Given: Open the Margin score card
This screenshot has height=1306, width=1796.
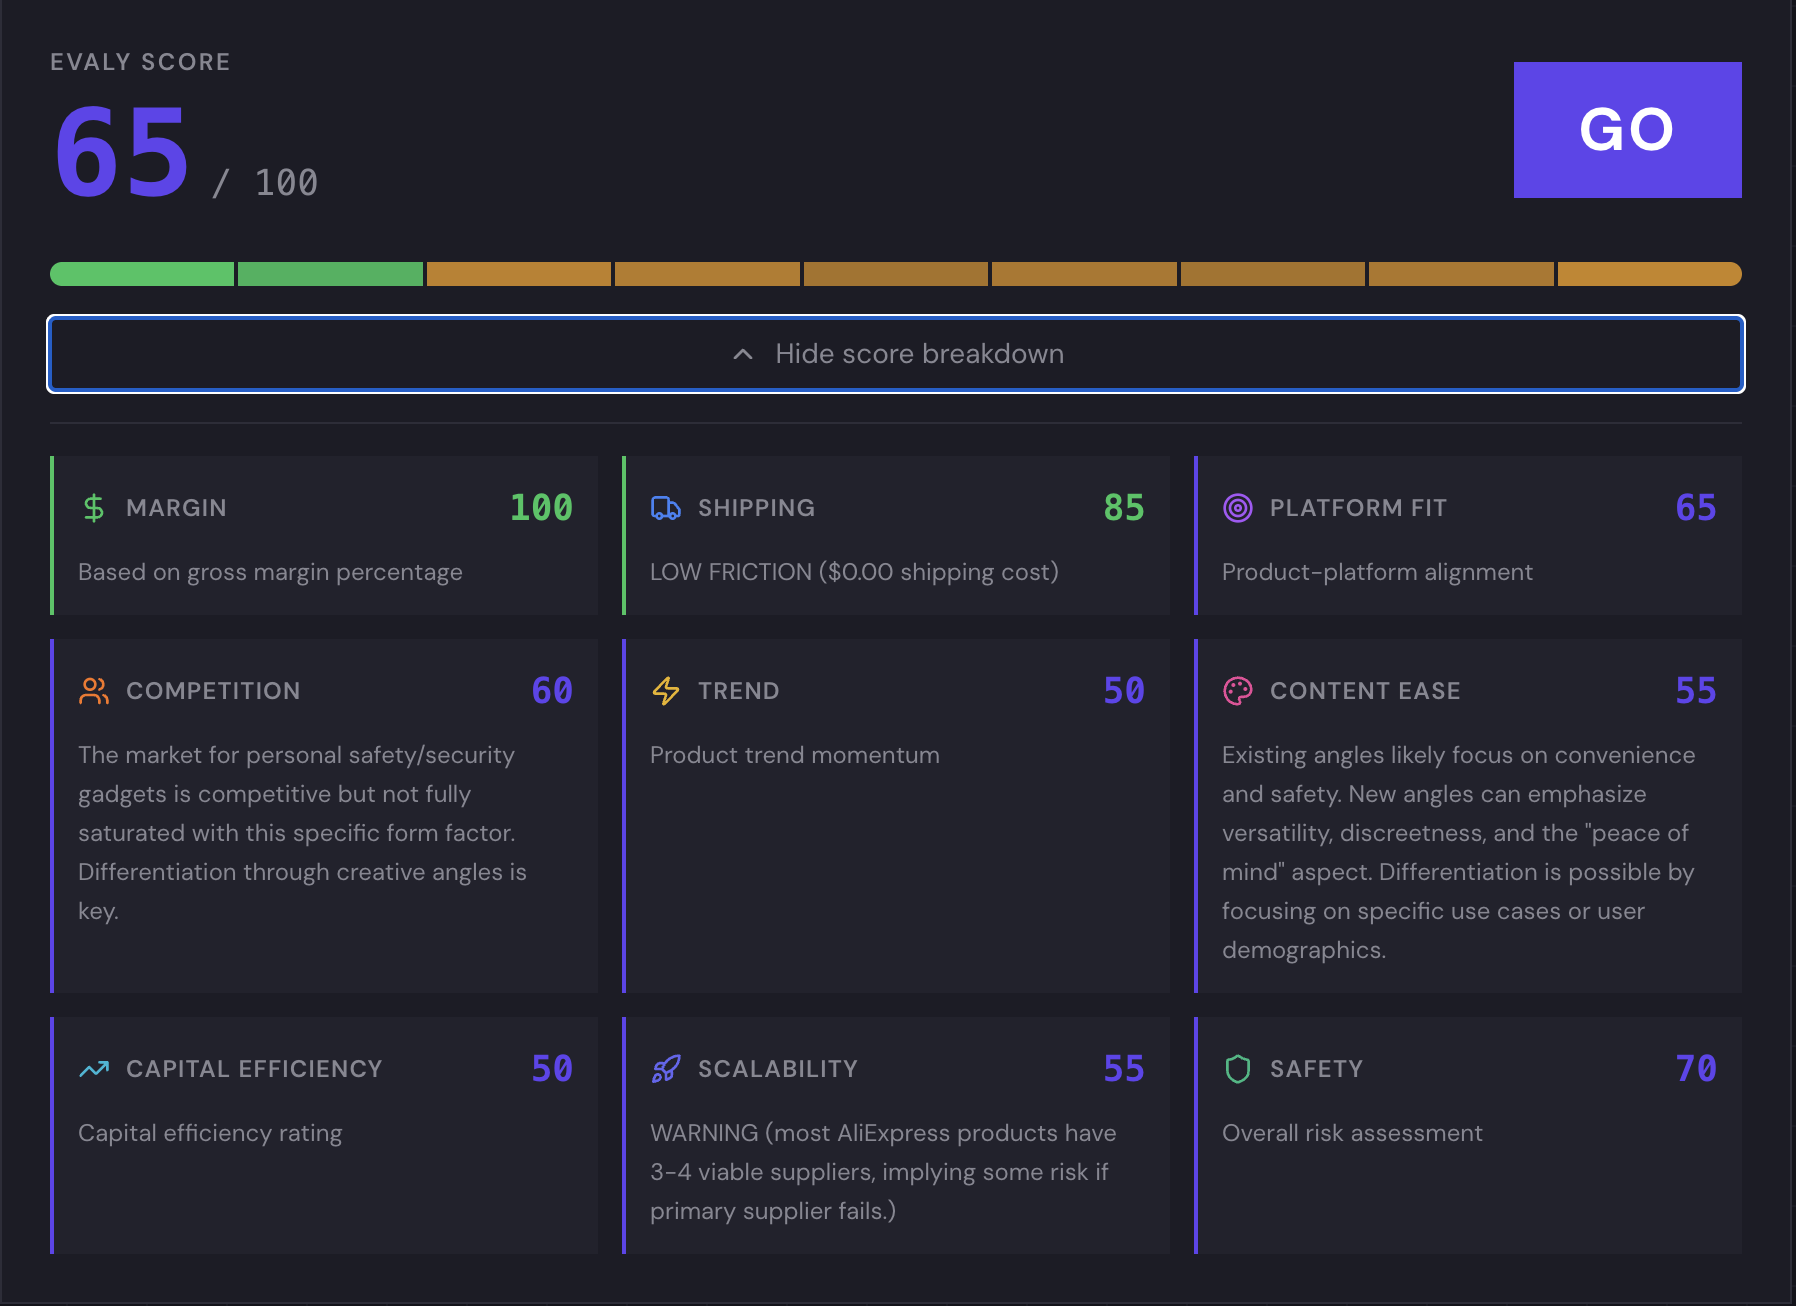Looking at the screenshot, I should click(324, 536).
